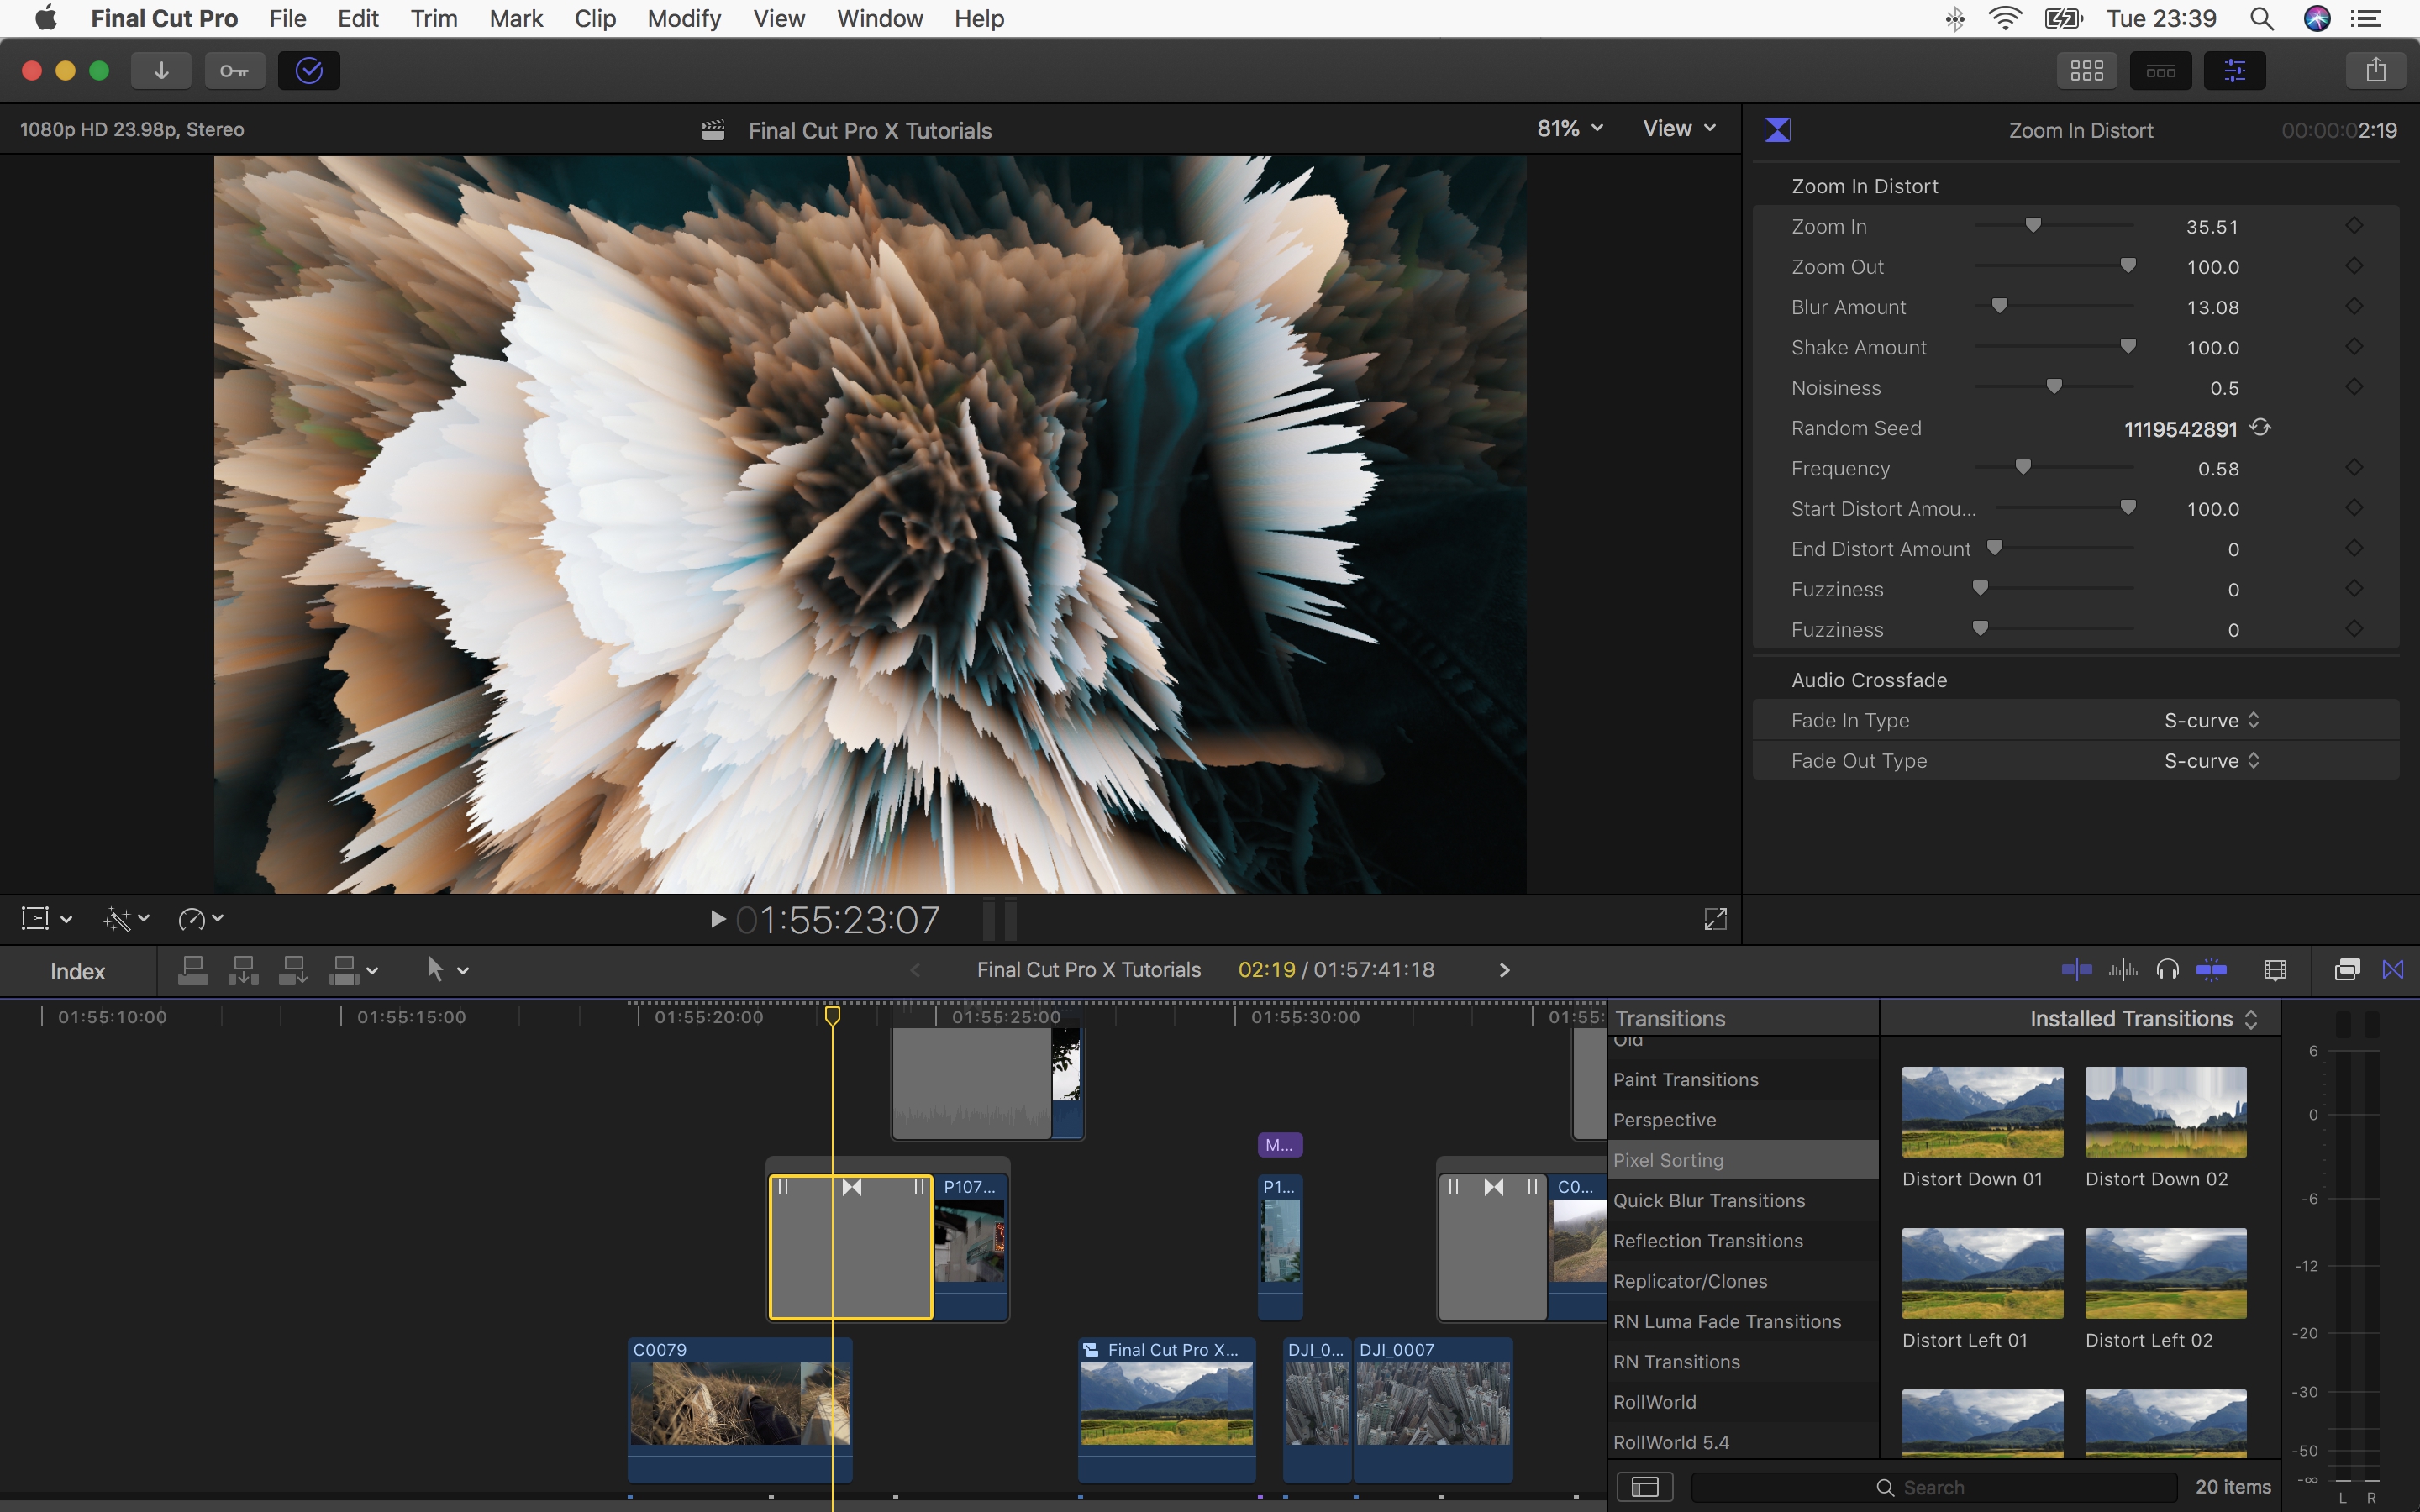
Task: Open the keyword editor key icon
Action: pos(235,70)
